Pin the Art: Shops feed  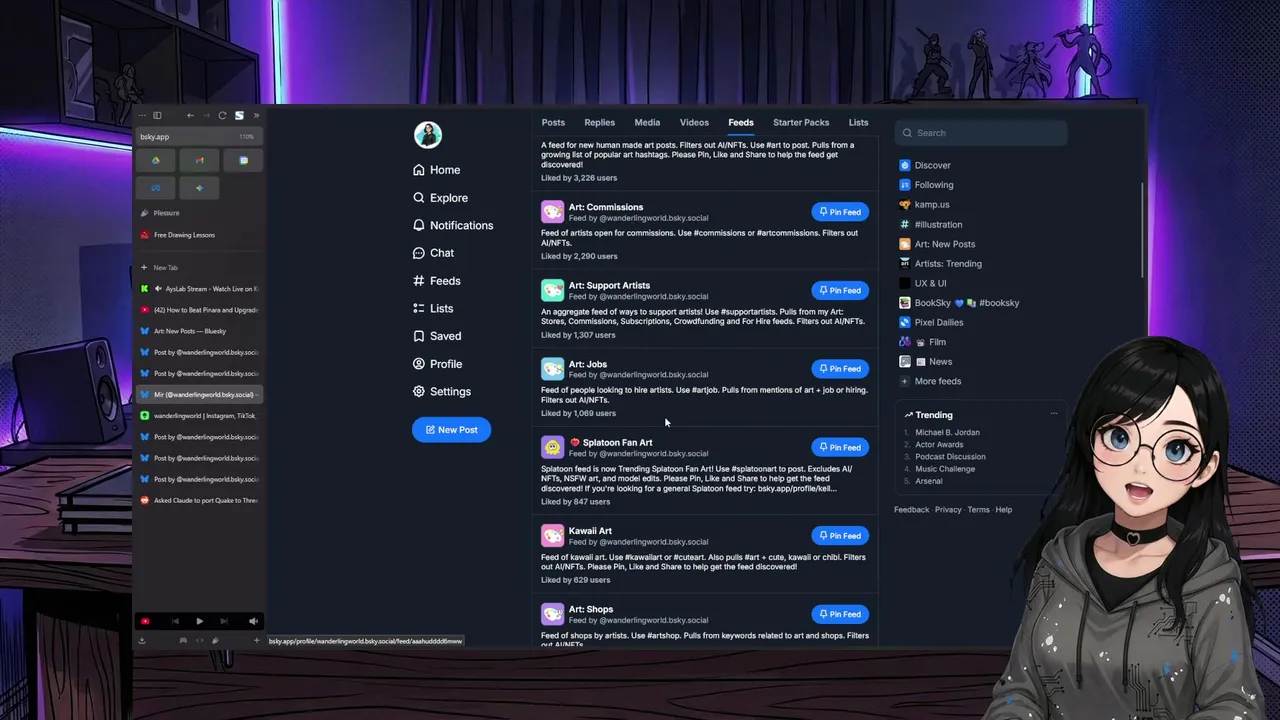840,614
